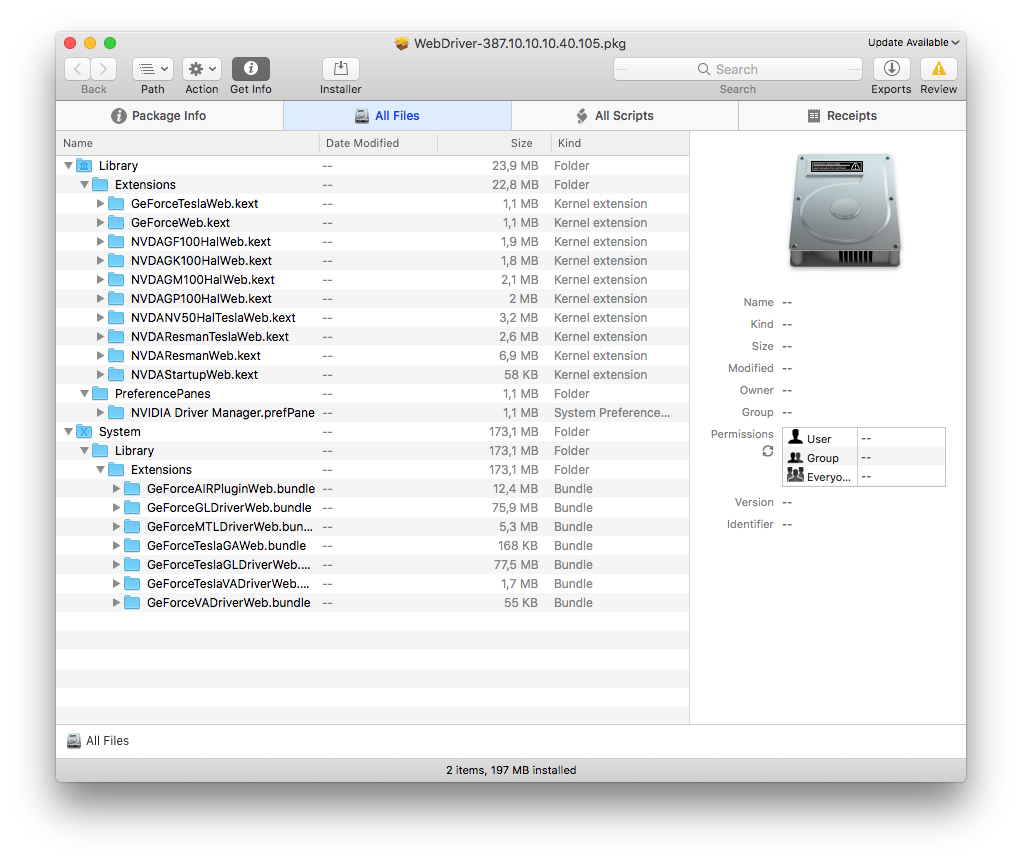
Task: Select the Everyone permissions row
Action: tap(864, 476)
